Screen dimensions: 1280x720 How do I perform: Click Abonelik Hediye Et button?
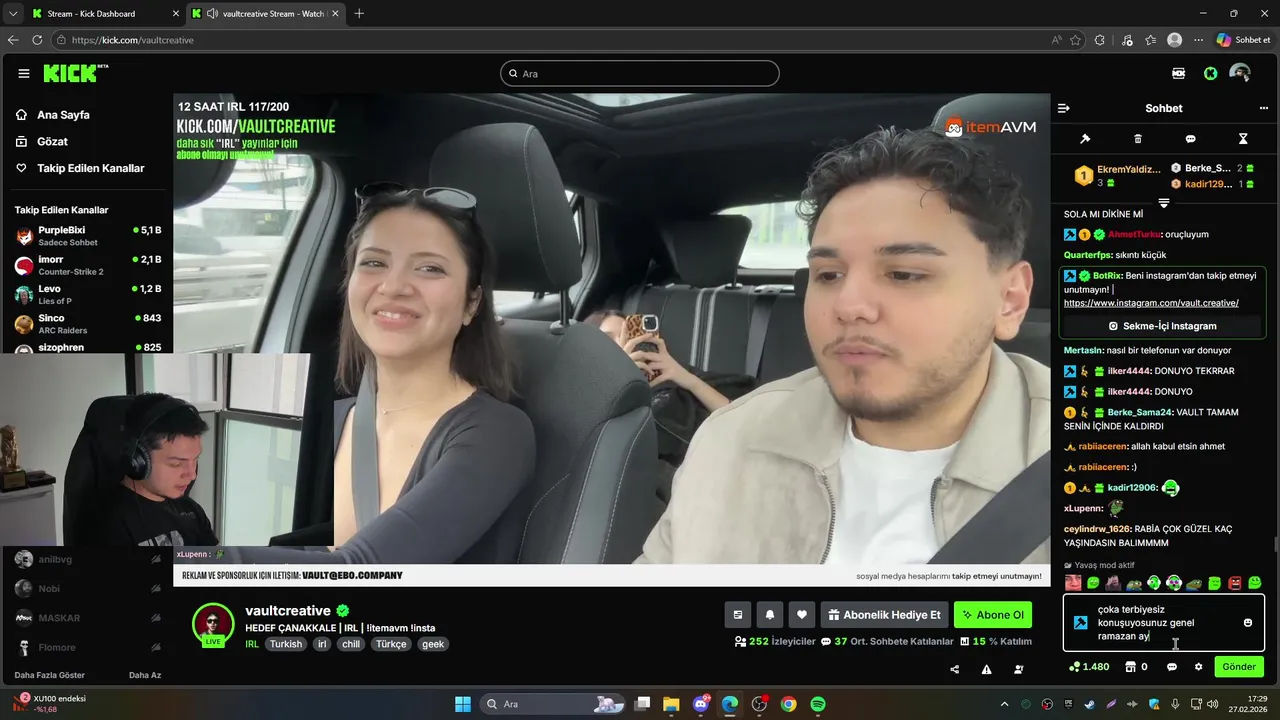885,615
